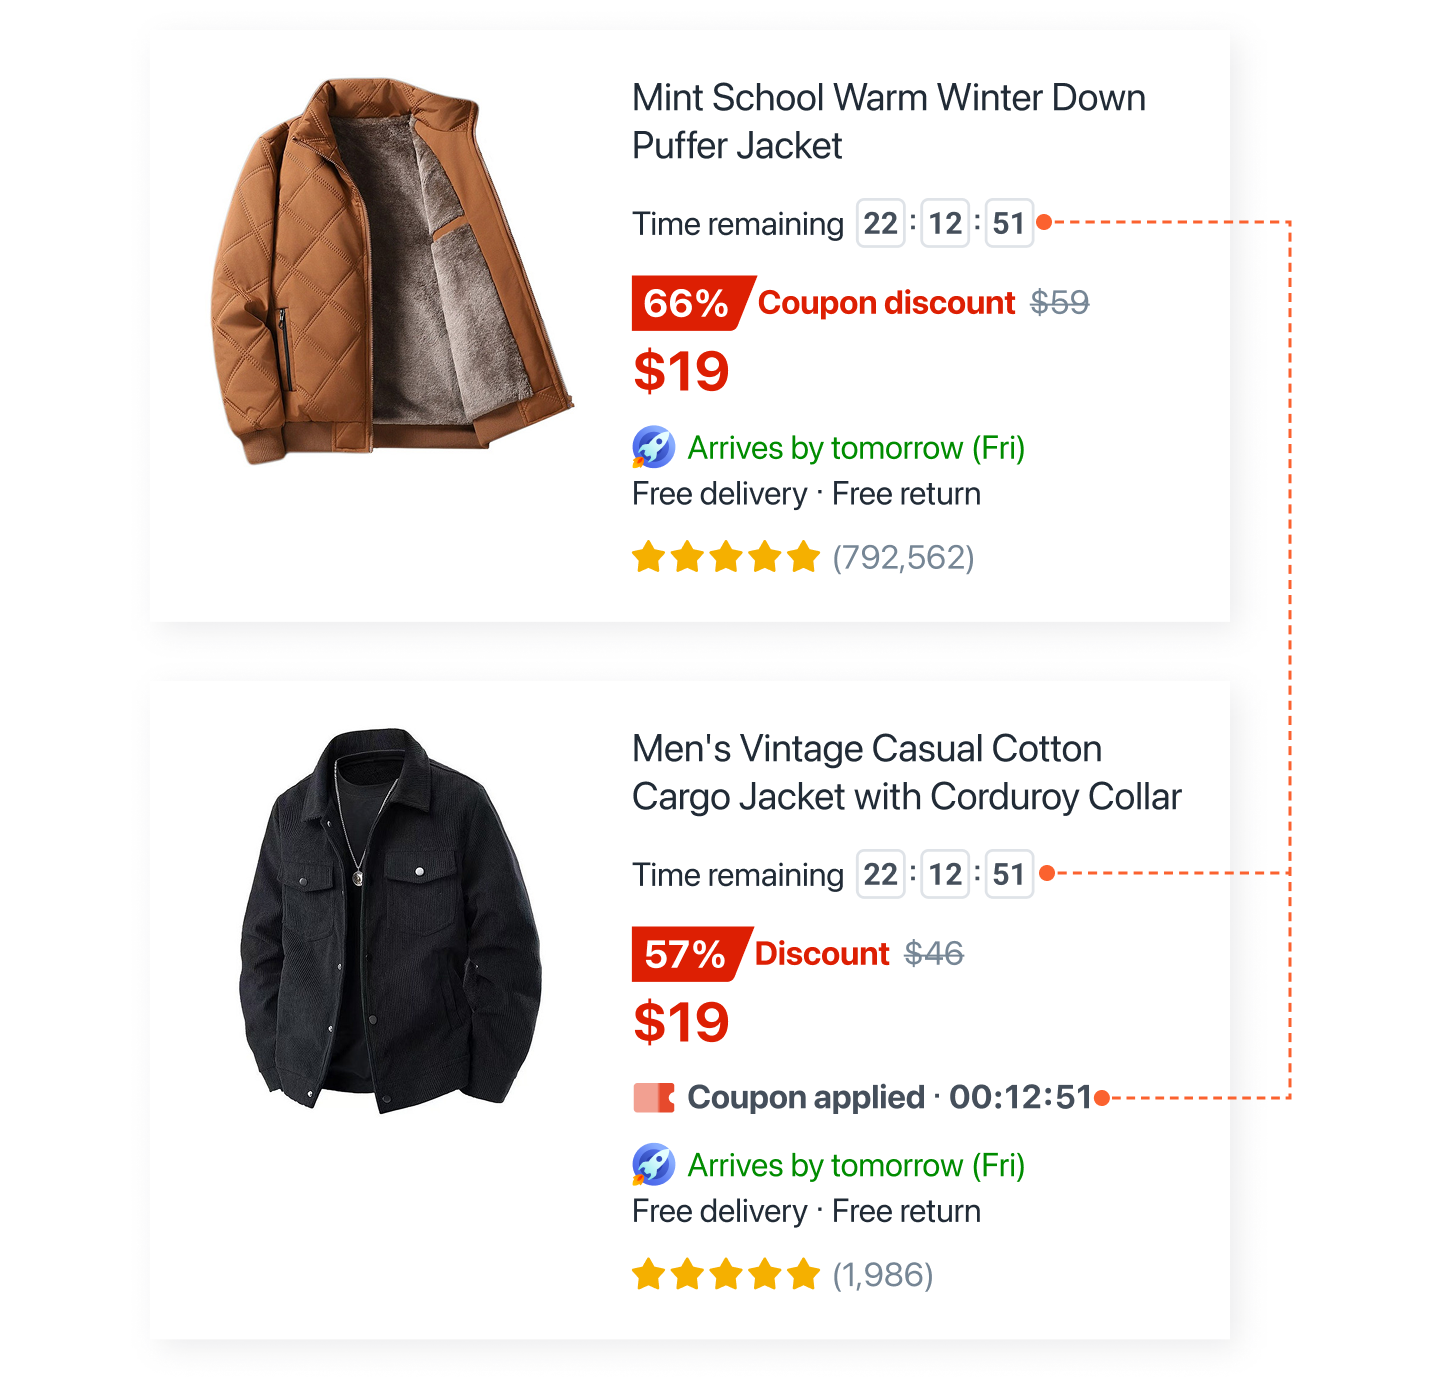
Task: Click the seconds box of cargo jacket countdown
Action: (1009, 874)
